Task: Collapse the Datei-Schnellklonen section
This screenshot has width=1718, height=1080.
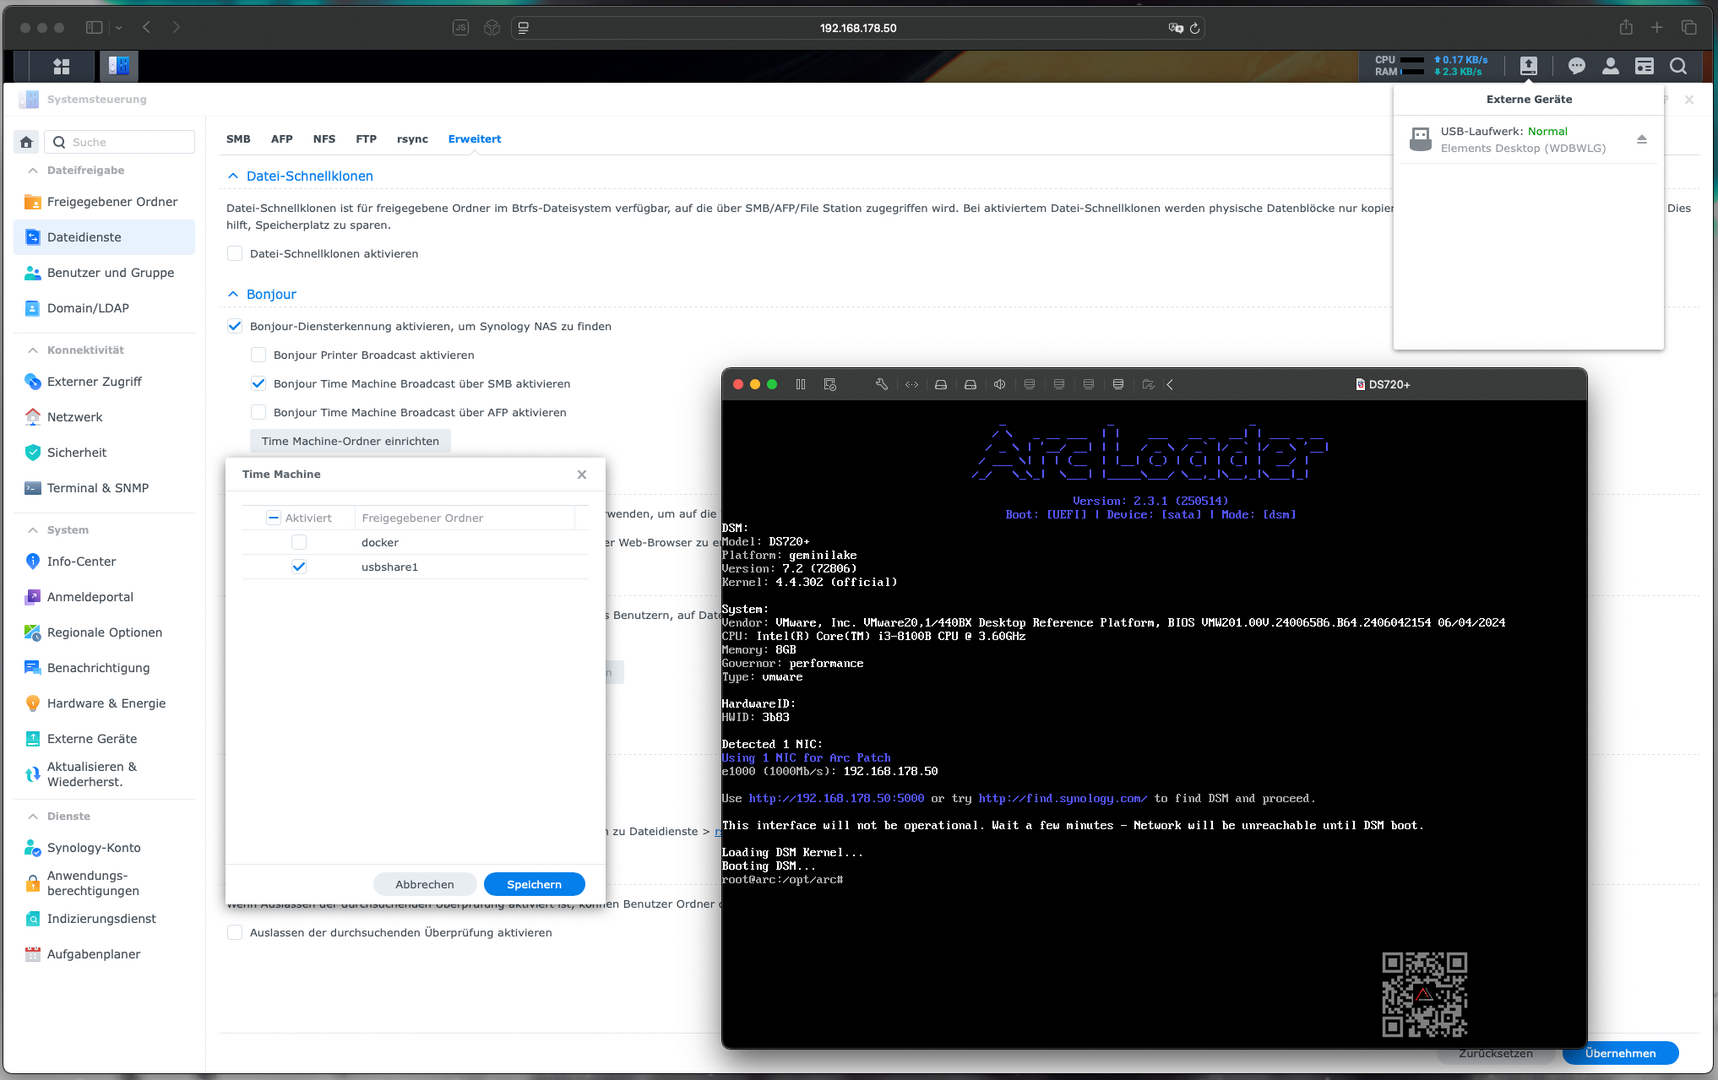Action: point(233,176)
